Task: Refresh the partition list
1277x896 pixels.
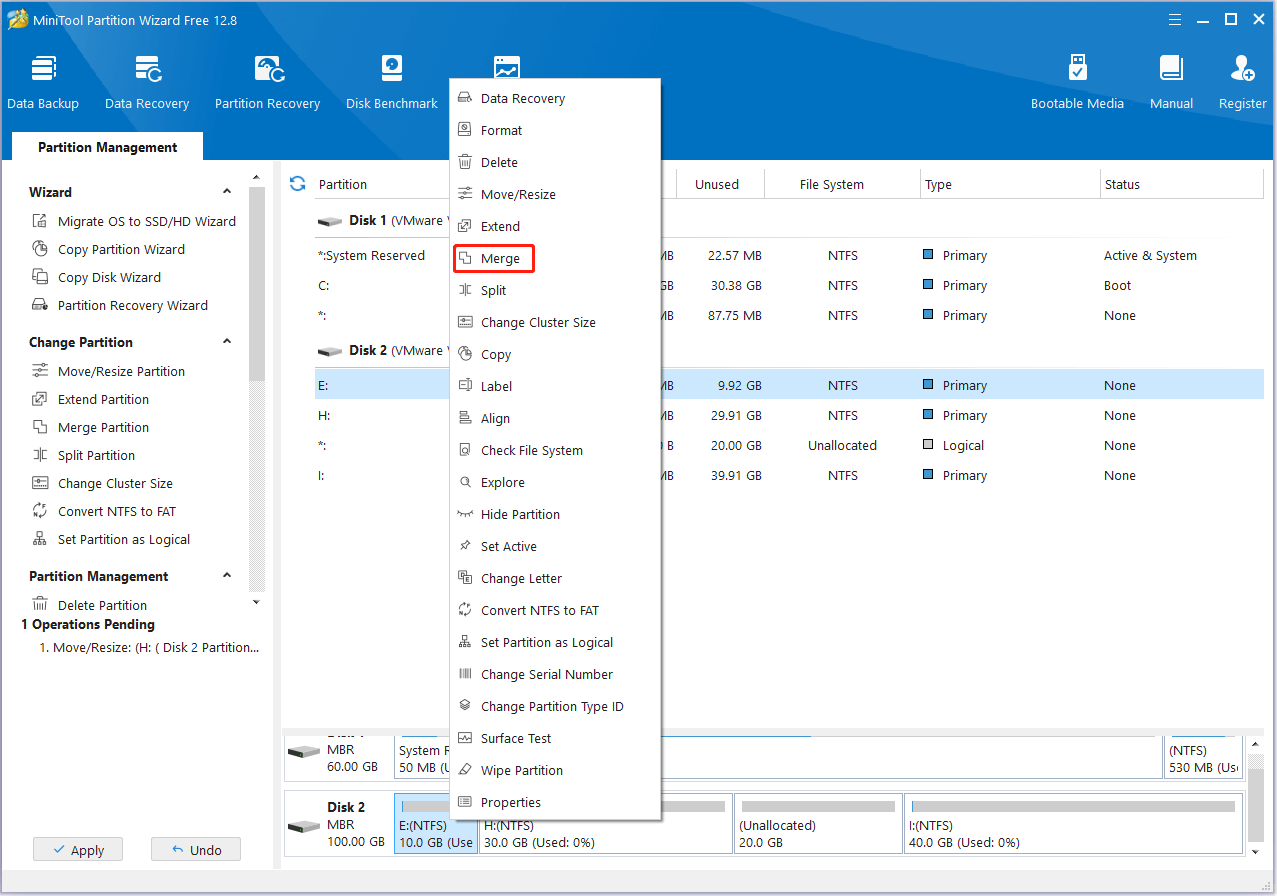Action: coord(297,184)
